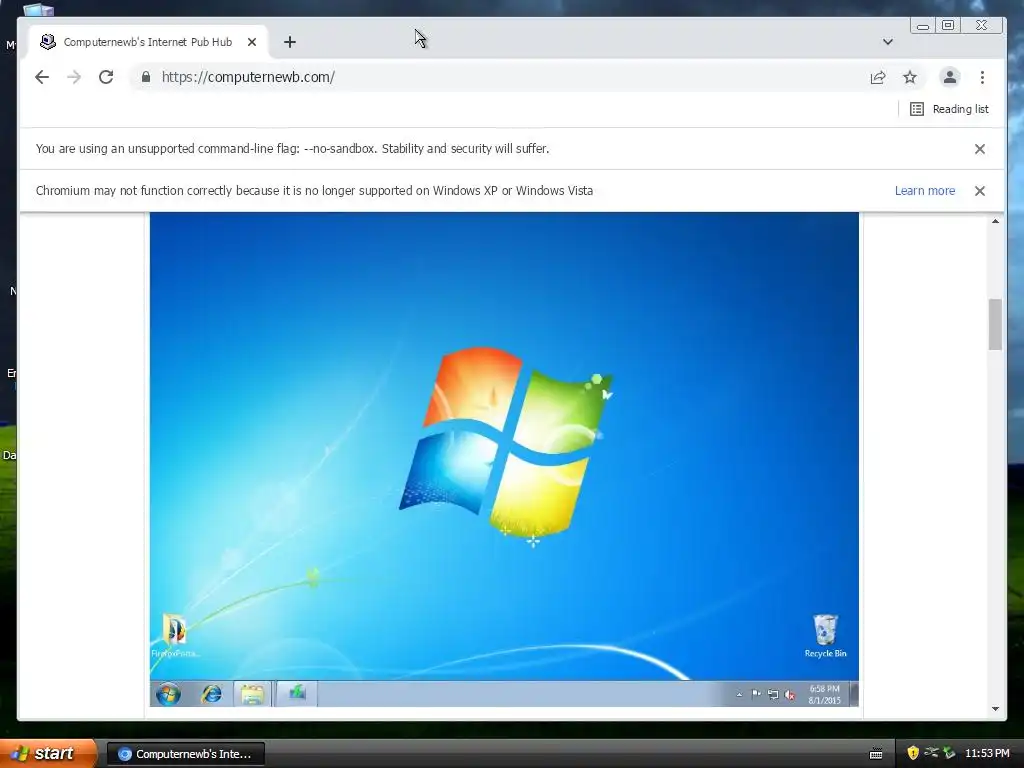This screenshot has width=1024, height=768.
Task: Minimize the Chromium window
Action: pyautogui.click(x=923, y=25)
